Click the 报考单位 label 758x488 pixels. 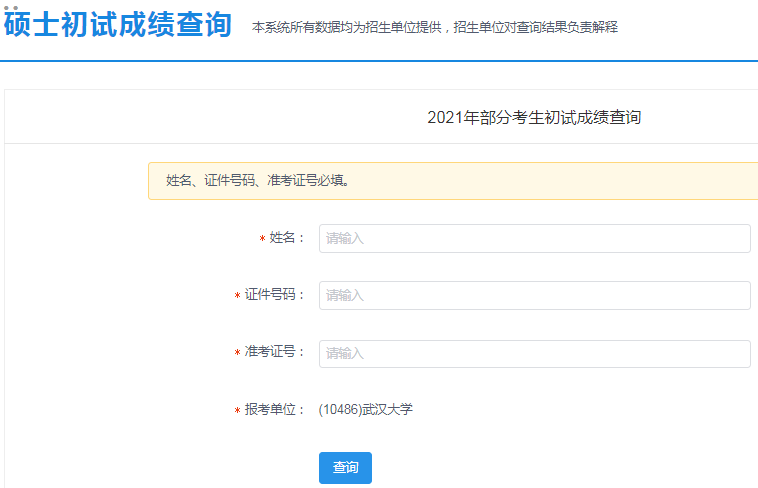(x=275, y=410)
